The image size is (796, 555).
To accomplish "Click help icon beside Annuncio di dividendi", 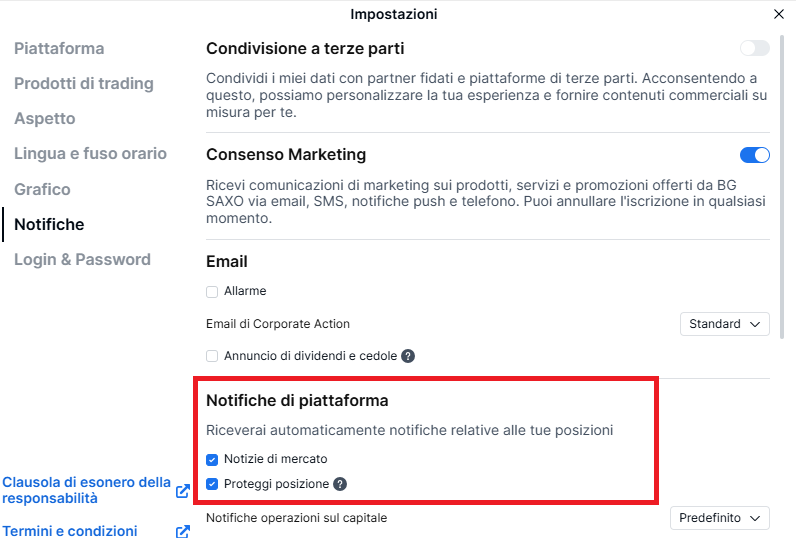I will pos(408,356).
